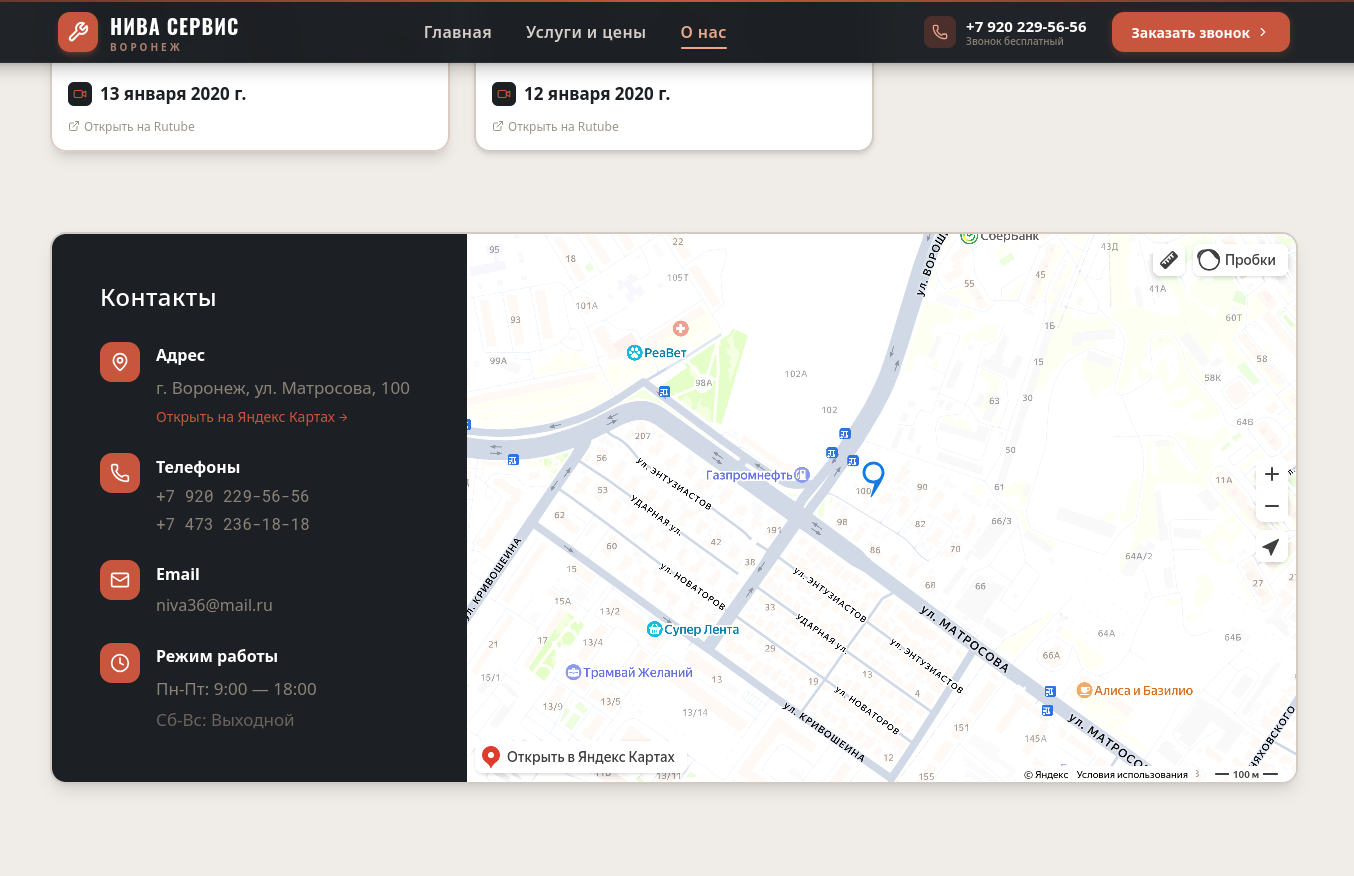Image resolution: width=1354 pixels, height=876 pixels.
Task: Click the wrench logo icon in header
Action: (x=78, y=32)
